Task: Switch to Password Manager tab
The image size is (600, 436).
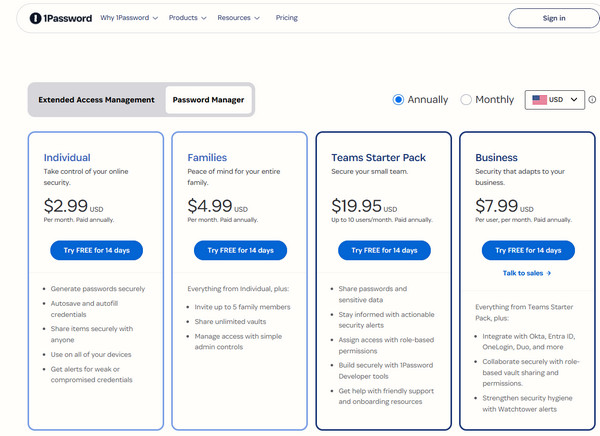Action: [x=208, y=100]
